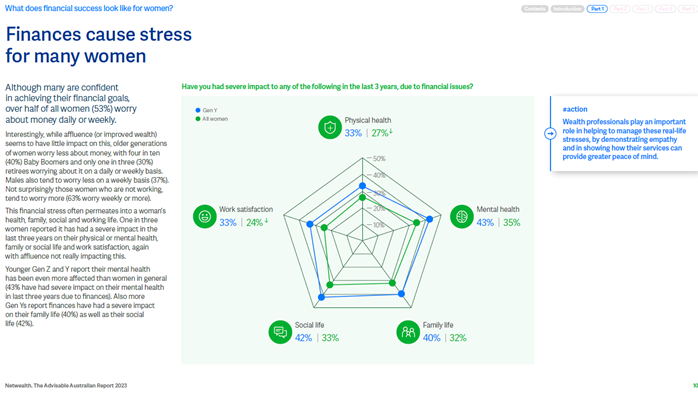Click the green All women legend dot
The height and width of the screenshot is (394, 698).
(x=198, y=119)
